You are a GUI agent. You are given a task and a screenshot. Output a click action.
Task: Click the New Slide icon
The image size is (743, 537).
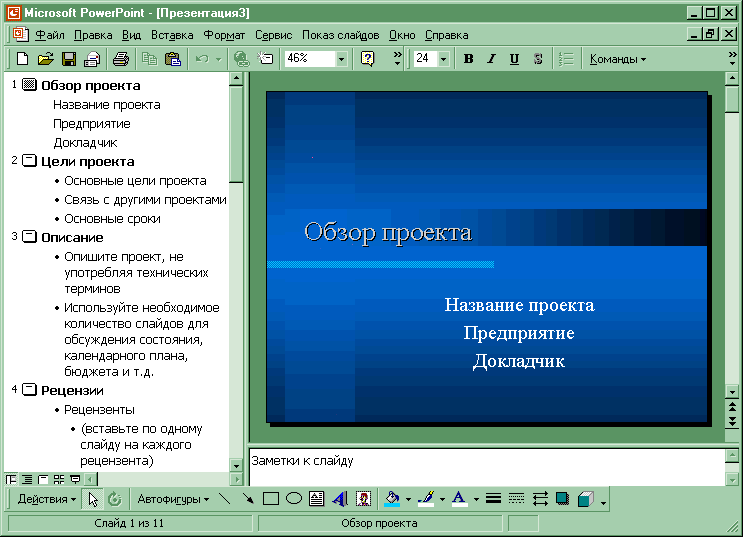click(265, 59)
